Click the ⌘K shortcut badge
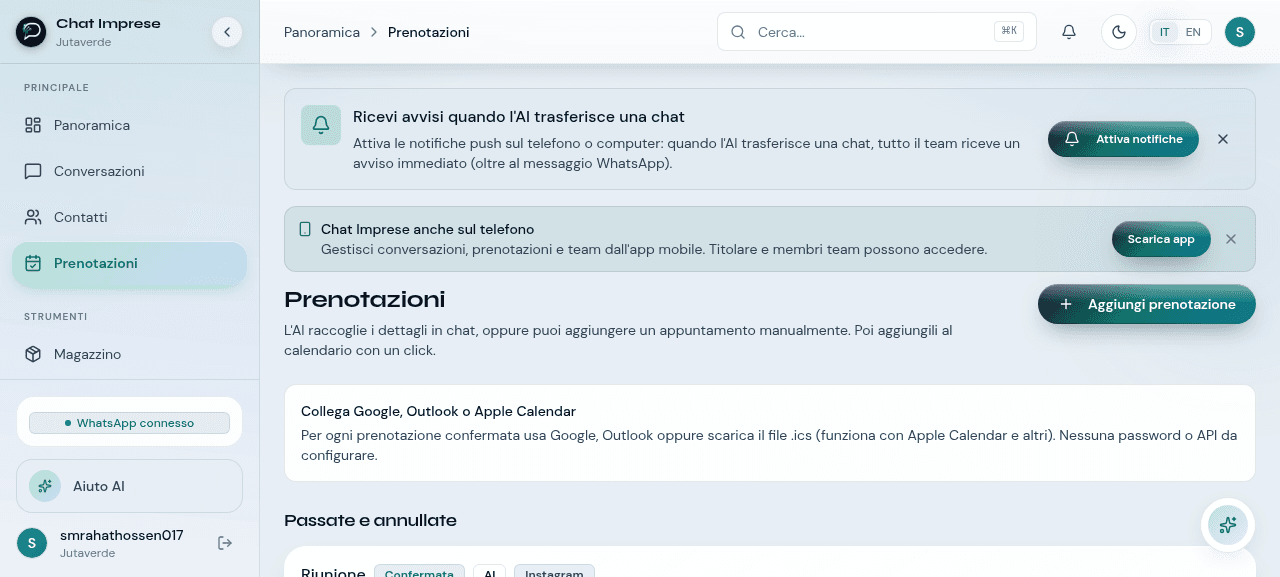The width and height of the screenshot is (1280, 577). (1009, 31)
